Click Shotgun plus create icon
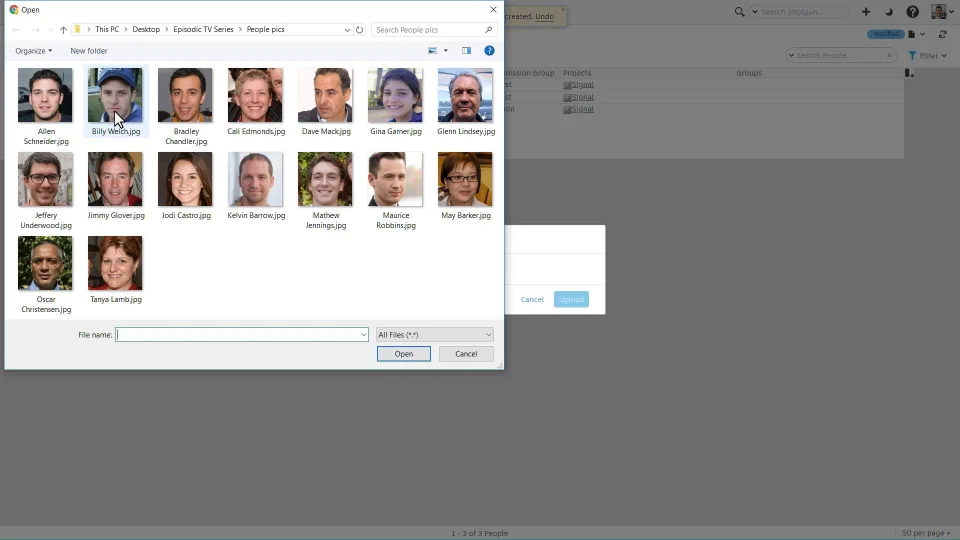Viewport: 960px width, 540px height. (x=866, y=12)
